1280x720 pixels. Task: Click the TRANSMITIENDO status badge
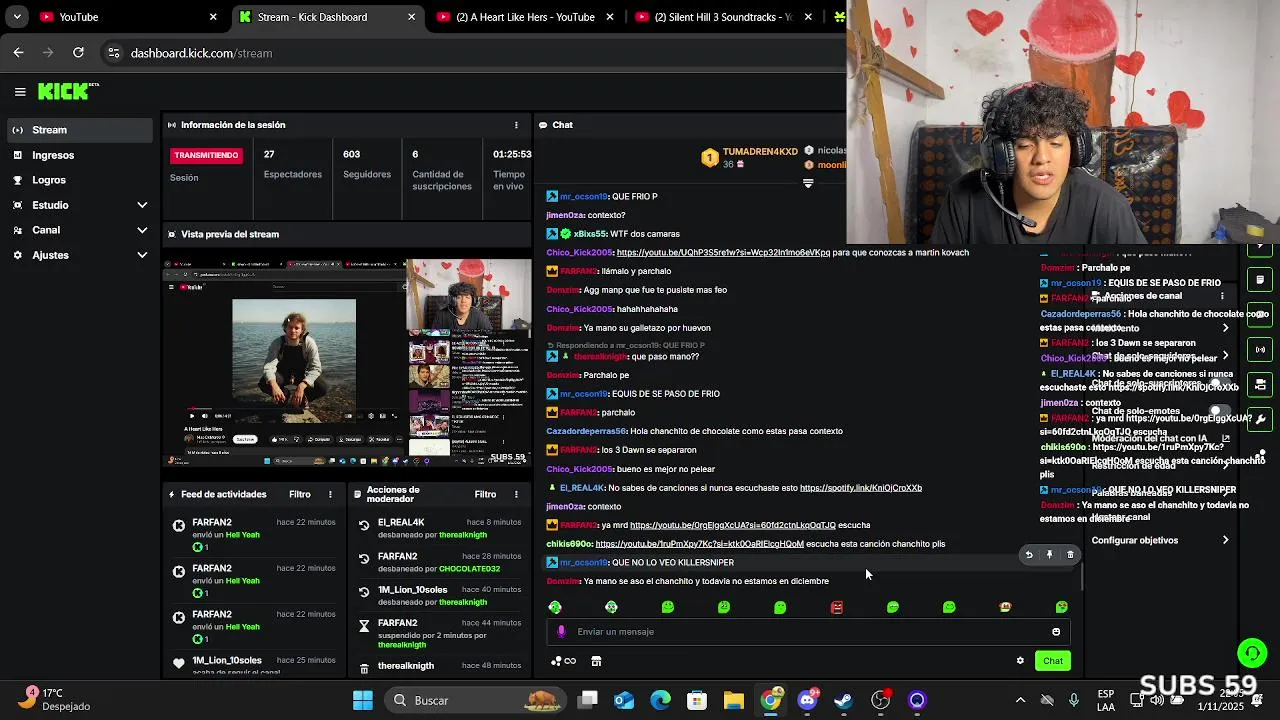(206, 155)
